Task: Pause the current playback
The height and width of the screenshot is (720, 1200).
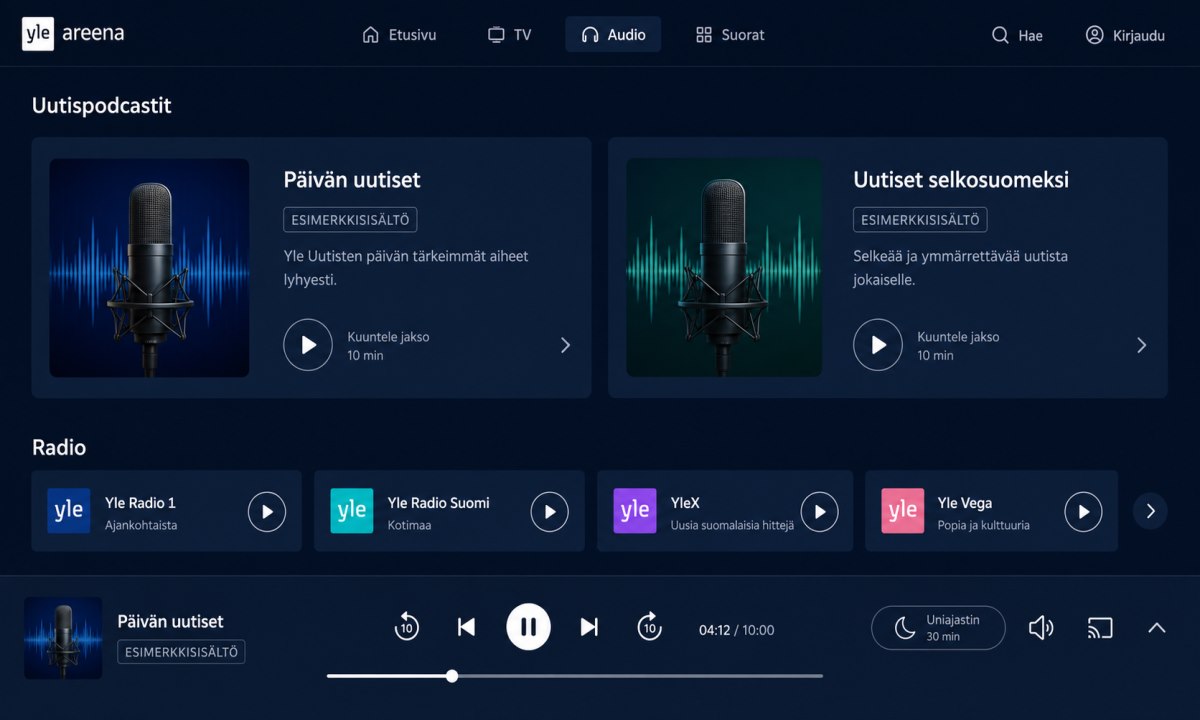Action: (528, 627)
